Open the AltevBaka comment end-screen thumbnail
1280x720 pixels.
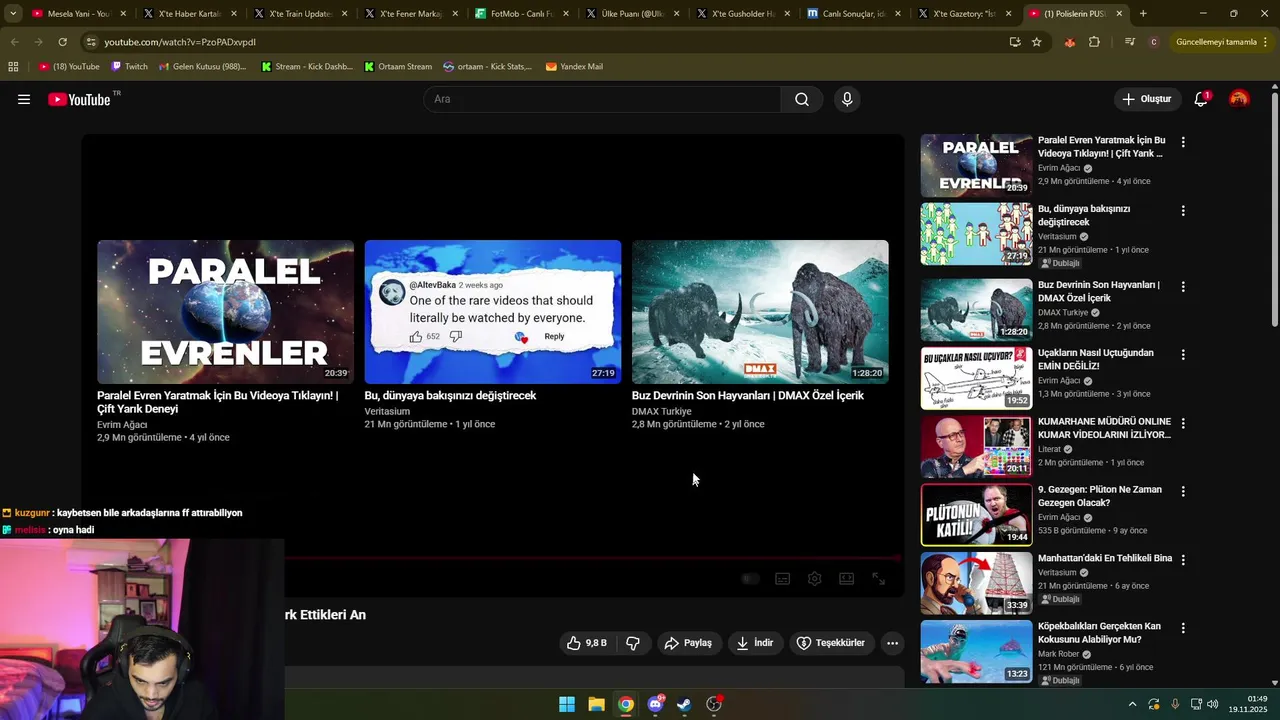493,312
